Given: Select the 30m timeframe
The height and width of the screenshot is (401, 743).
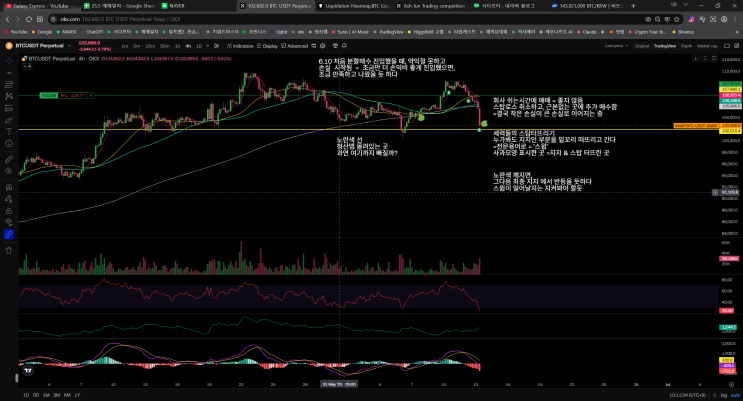Looking at the screenshot, I should pos(164,46).
